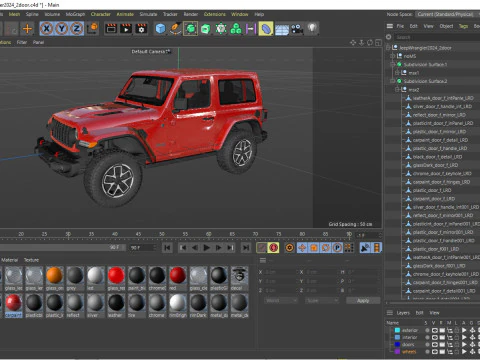Screen dimensions: 480x360
Task: Toggle the Y axis lock
Action: pyautogui.click(x=62, y=29)
